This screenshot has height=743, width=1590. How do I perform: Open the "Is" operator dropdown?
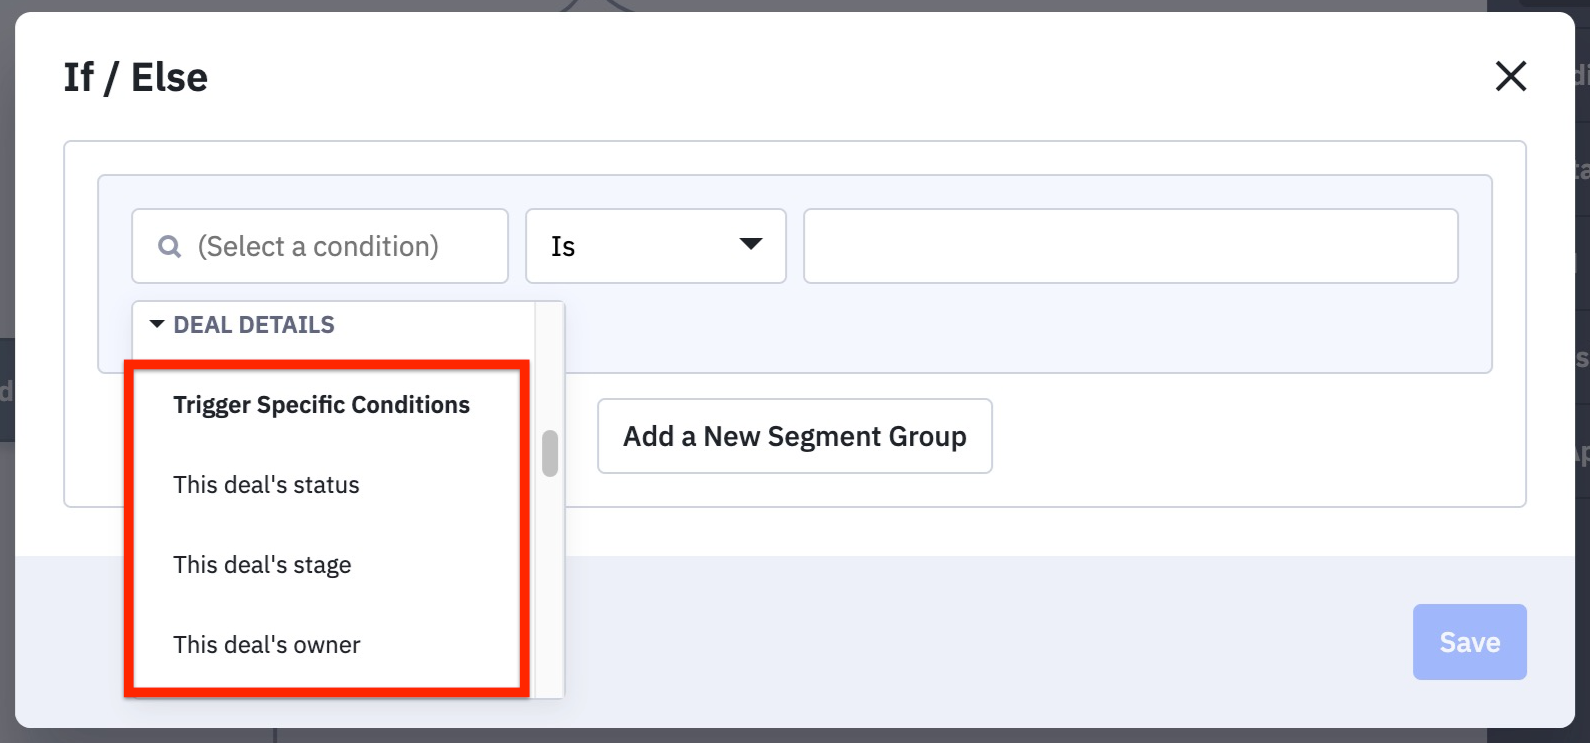click(655, 246)
